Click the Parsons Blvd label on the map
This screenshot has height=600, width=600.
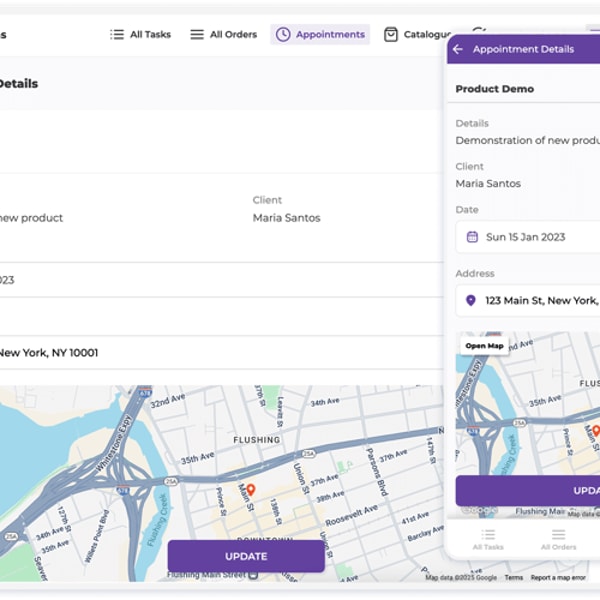pos(377,472)
